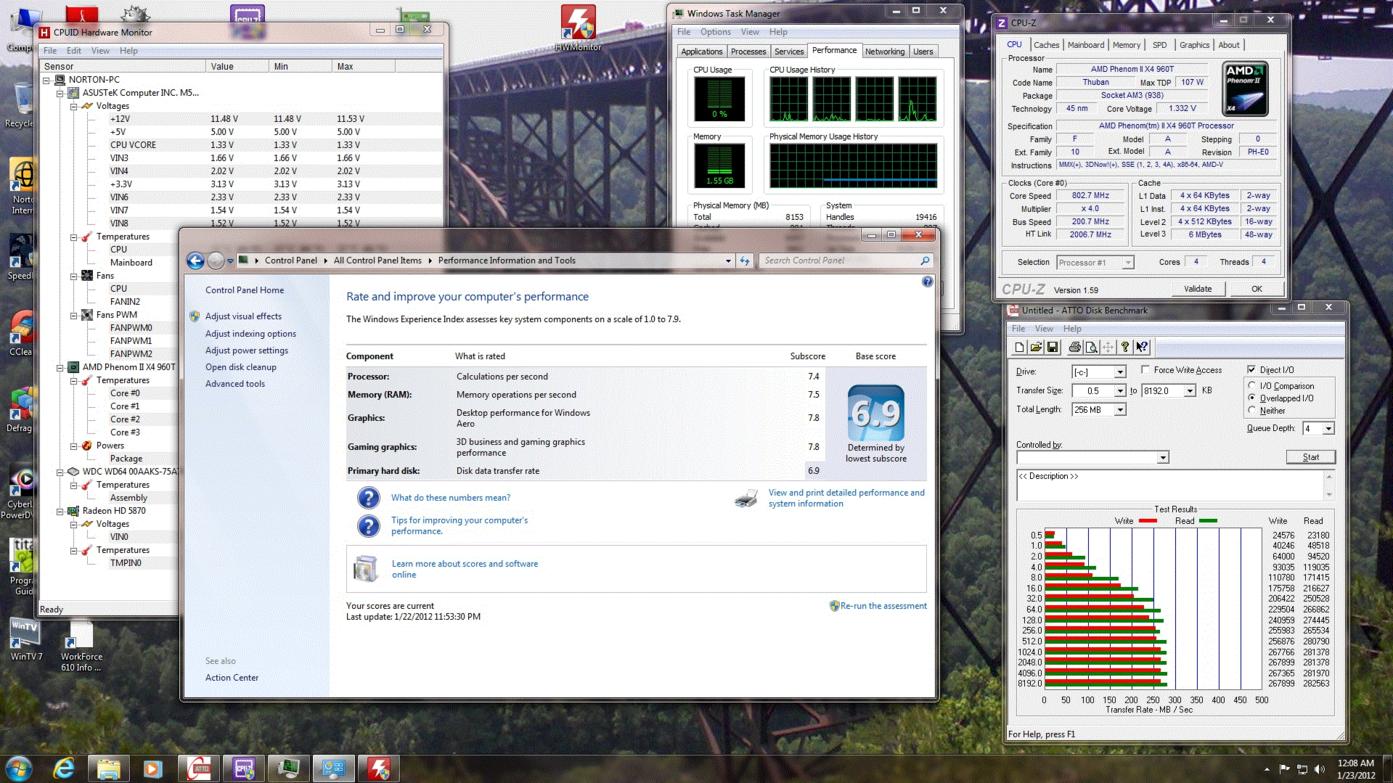This screenshot has width=1393, height=783.
Task: Open Transfer Size 8192.0 dropdown
Action: pyautogui.click(x=1189, y=391)
